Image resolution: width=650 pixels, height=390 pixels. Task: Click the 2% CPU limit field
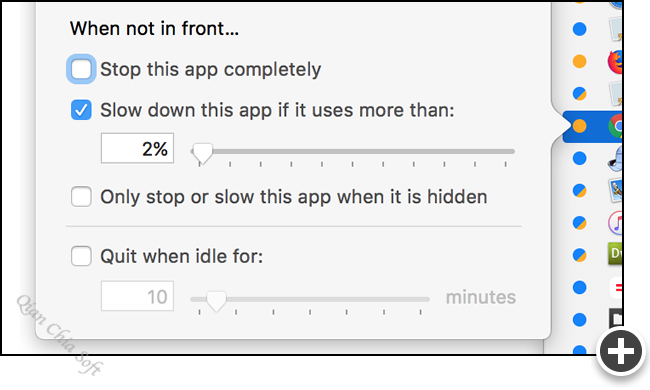[137, 148]
